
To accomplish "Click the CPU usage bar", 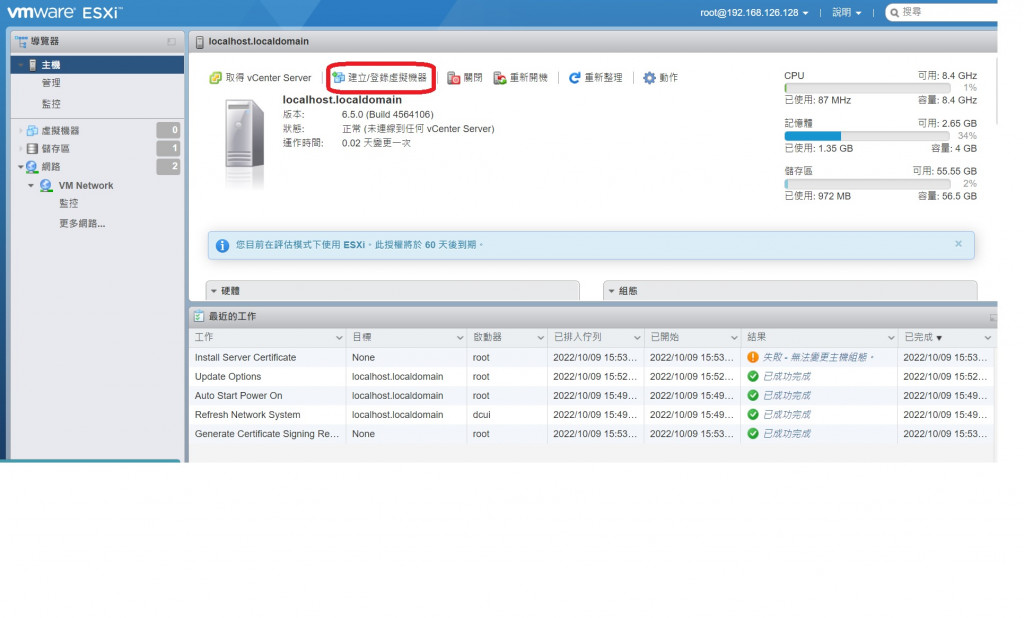I will (x=867, y=88).
